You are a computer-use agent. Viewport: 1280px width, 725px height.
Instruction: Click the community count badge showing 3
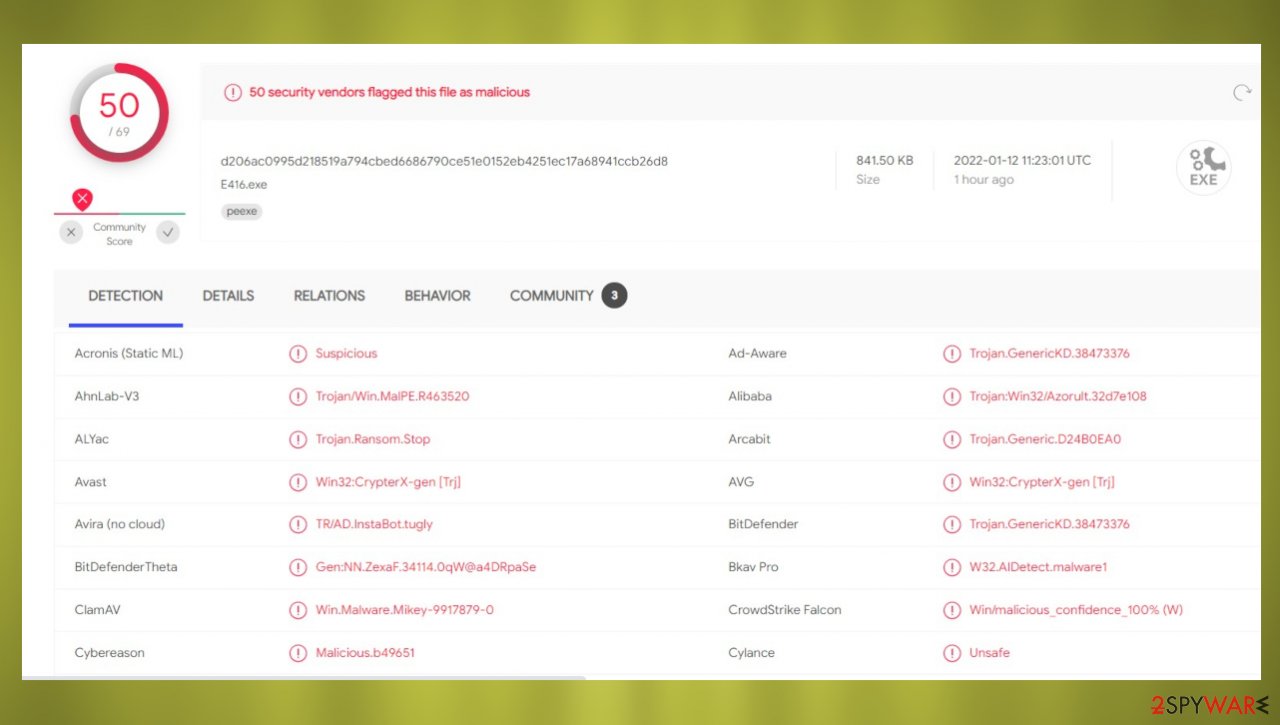(x=614, y=296)
